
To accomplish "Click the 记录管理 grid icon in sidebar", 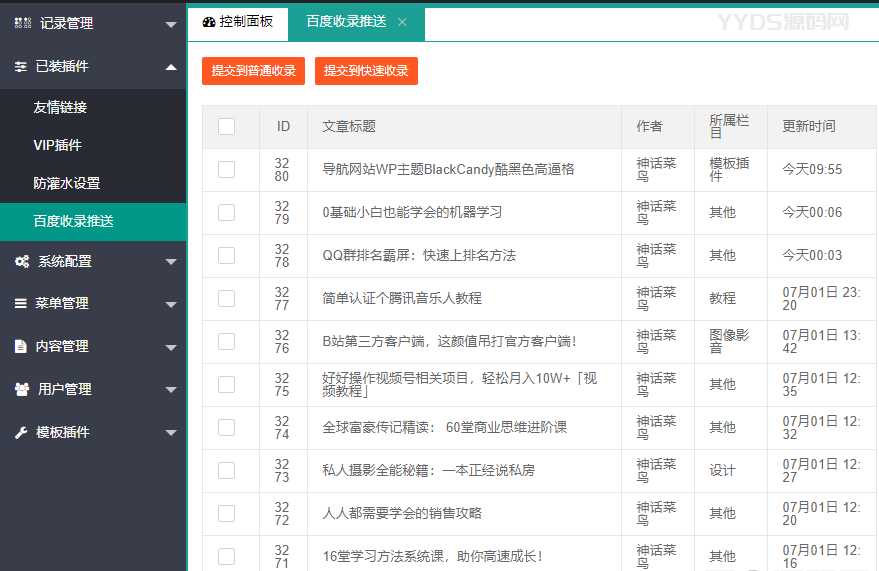I will coord(22,23).
